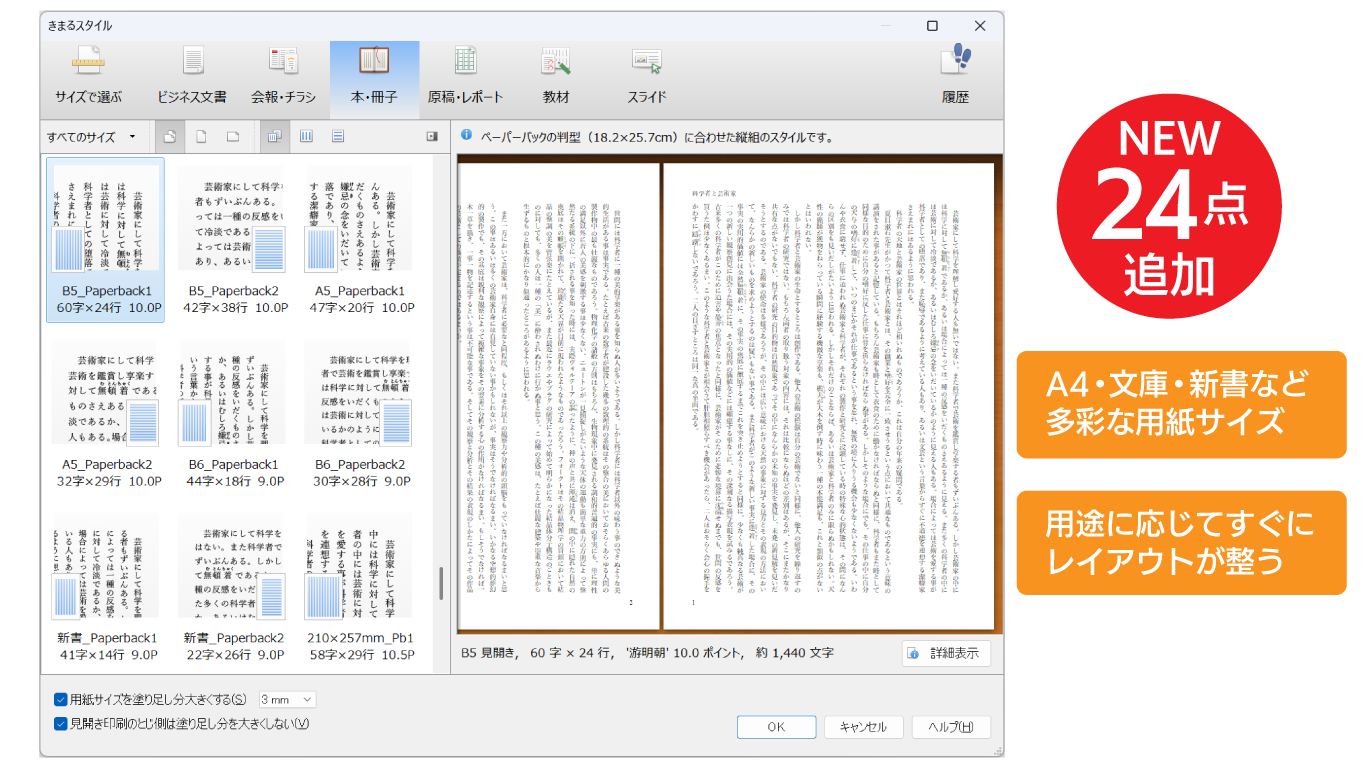Expand the right-side panel toggle arrow
The image size is (1366, 768).
431,136
